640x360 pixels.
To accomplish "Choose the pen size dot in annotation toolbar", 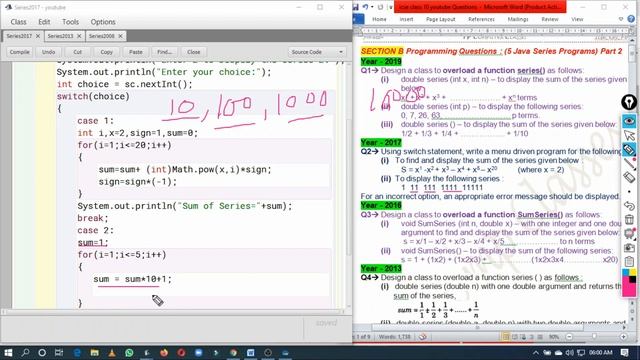I will [629, 191].
